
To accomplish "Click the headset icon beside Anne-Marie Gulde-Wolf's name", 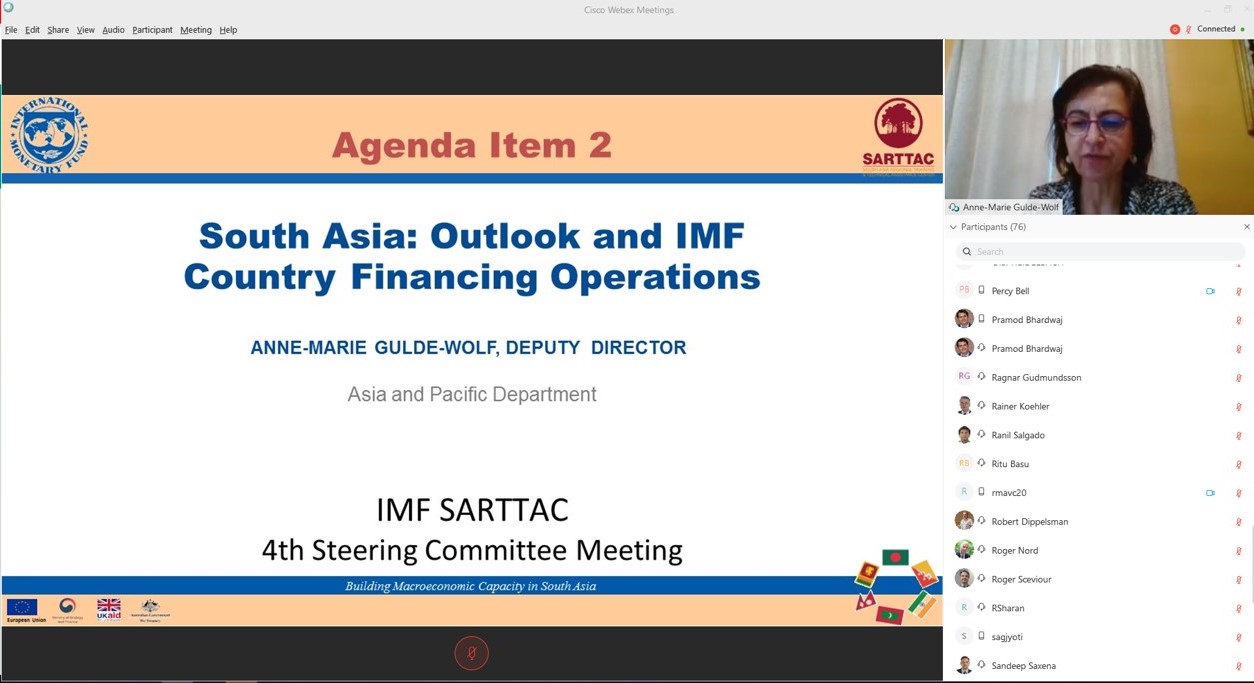I will 954,208.
